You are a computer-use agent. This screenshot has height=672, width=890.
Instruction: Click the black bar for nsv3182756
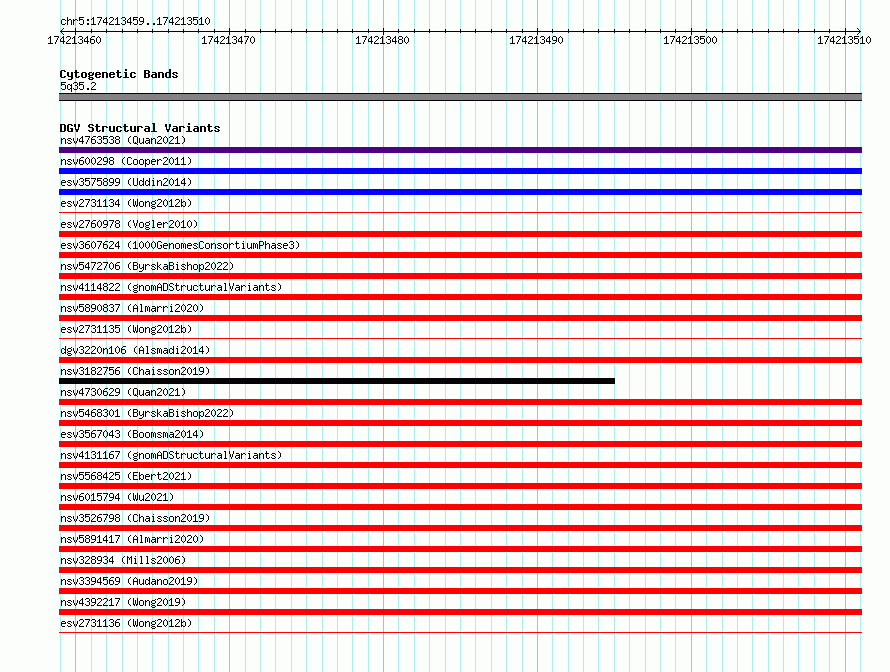337,381
